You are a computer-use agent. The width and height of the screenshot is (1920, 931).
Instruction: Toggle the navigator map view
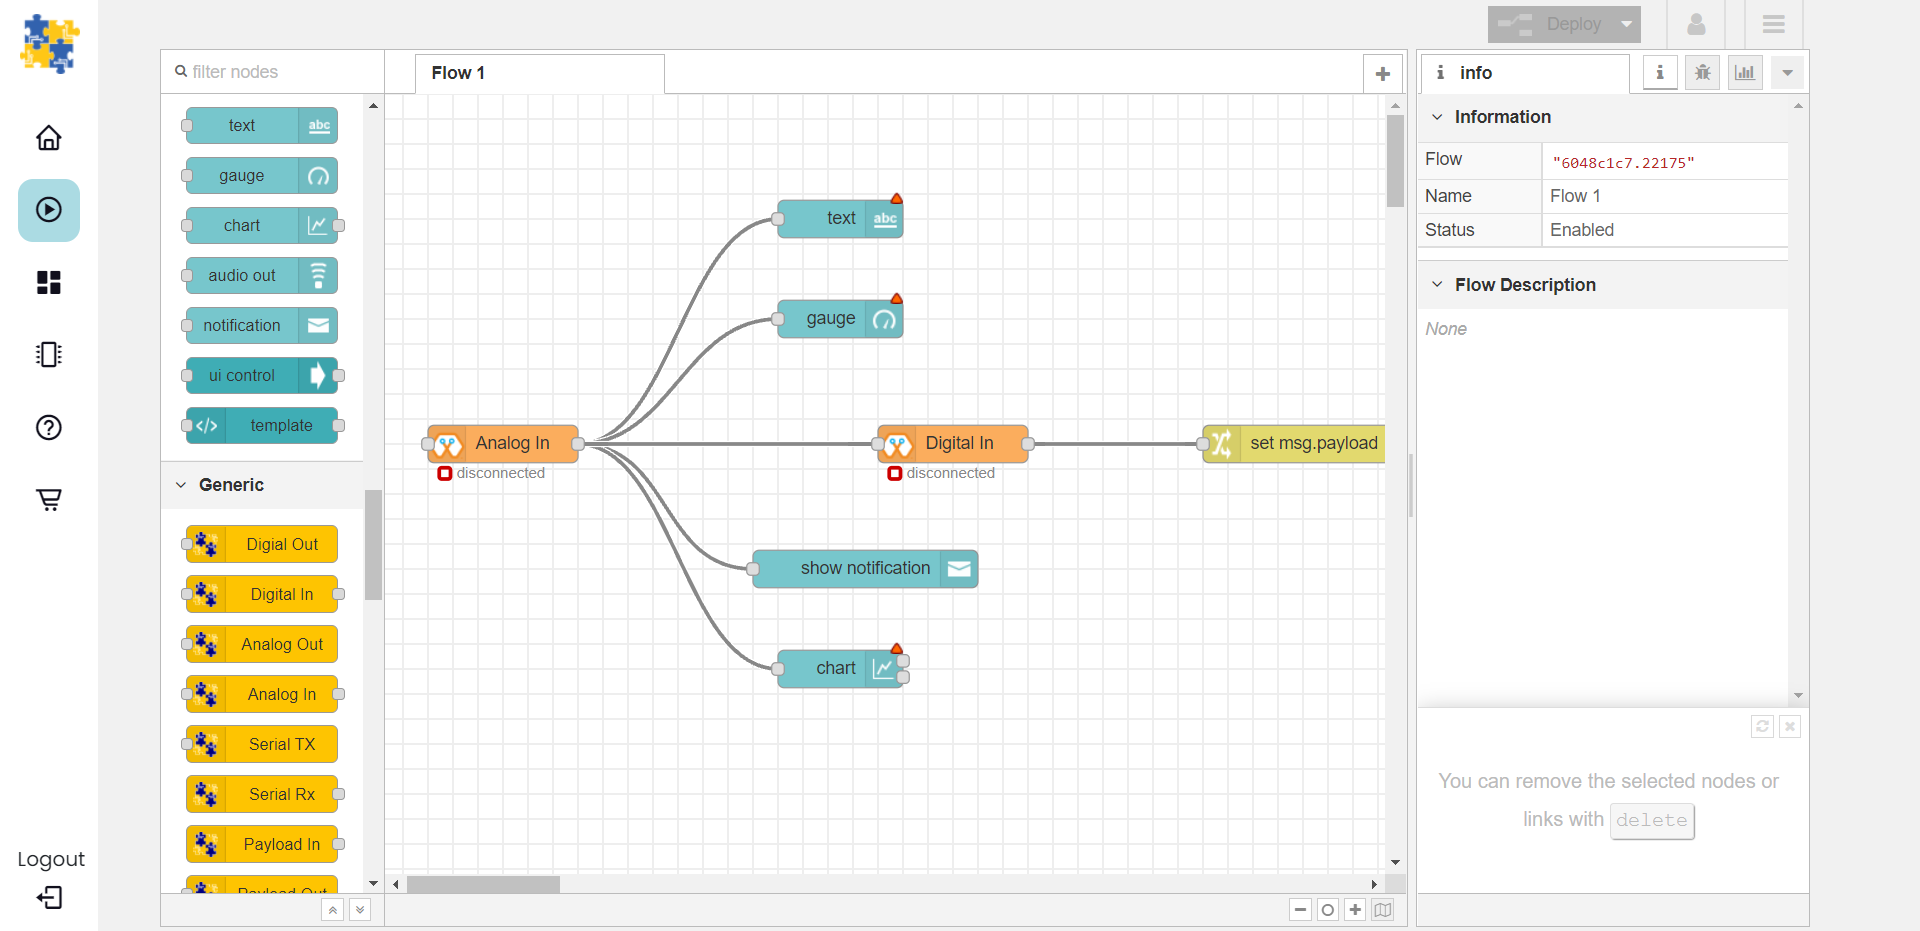click(x=1382, y=910)
